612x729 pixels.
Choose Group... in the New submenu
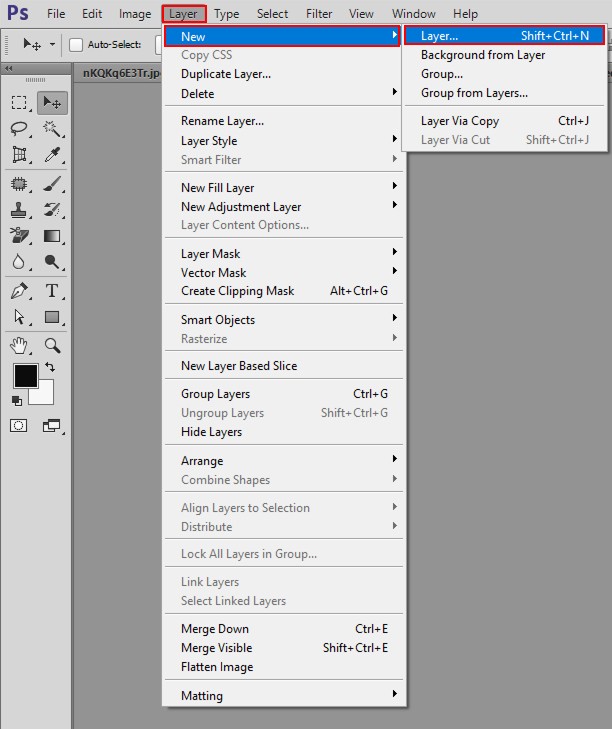click(505, 74)
